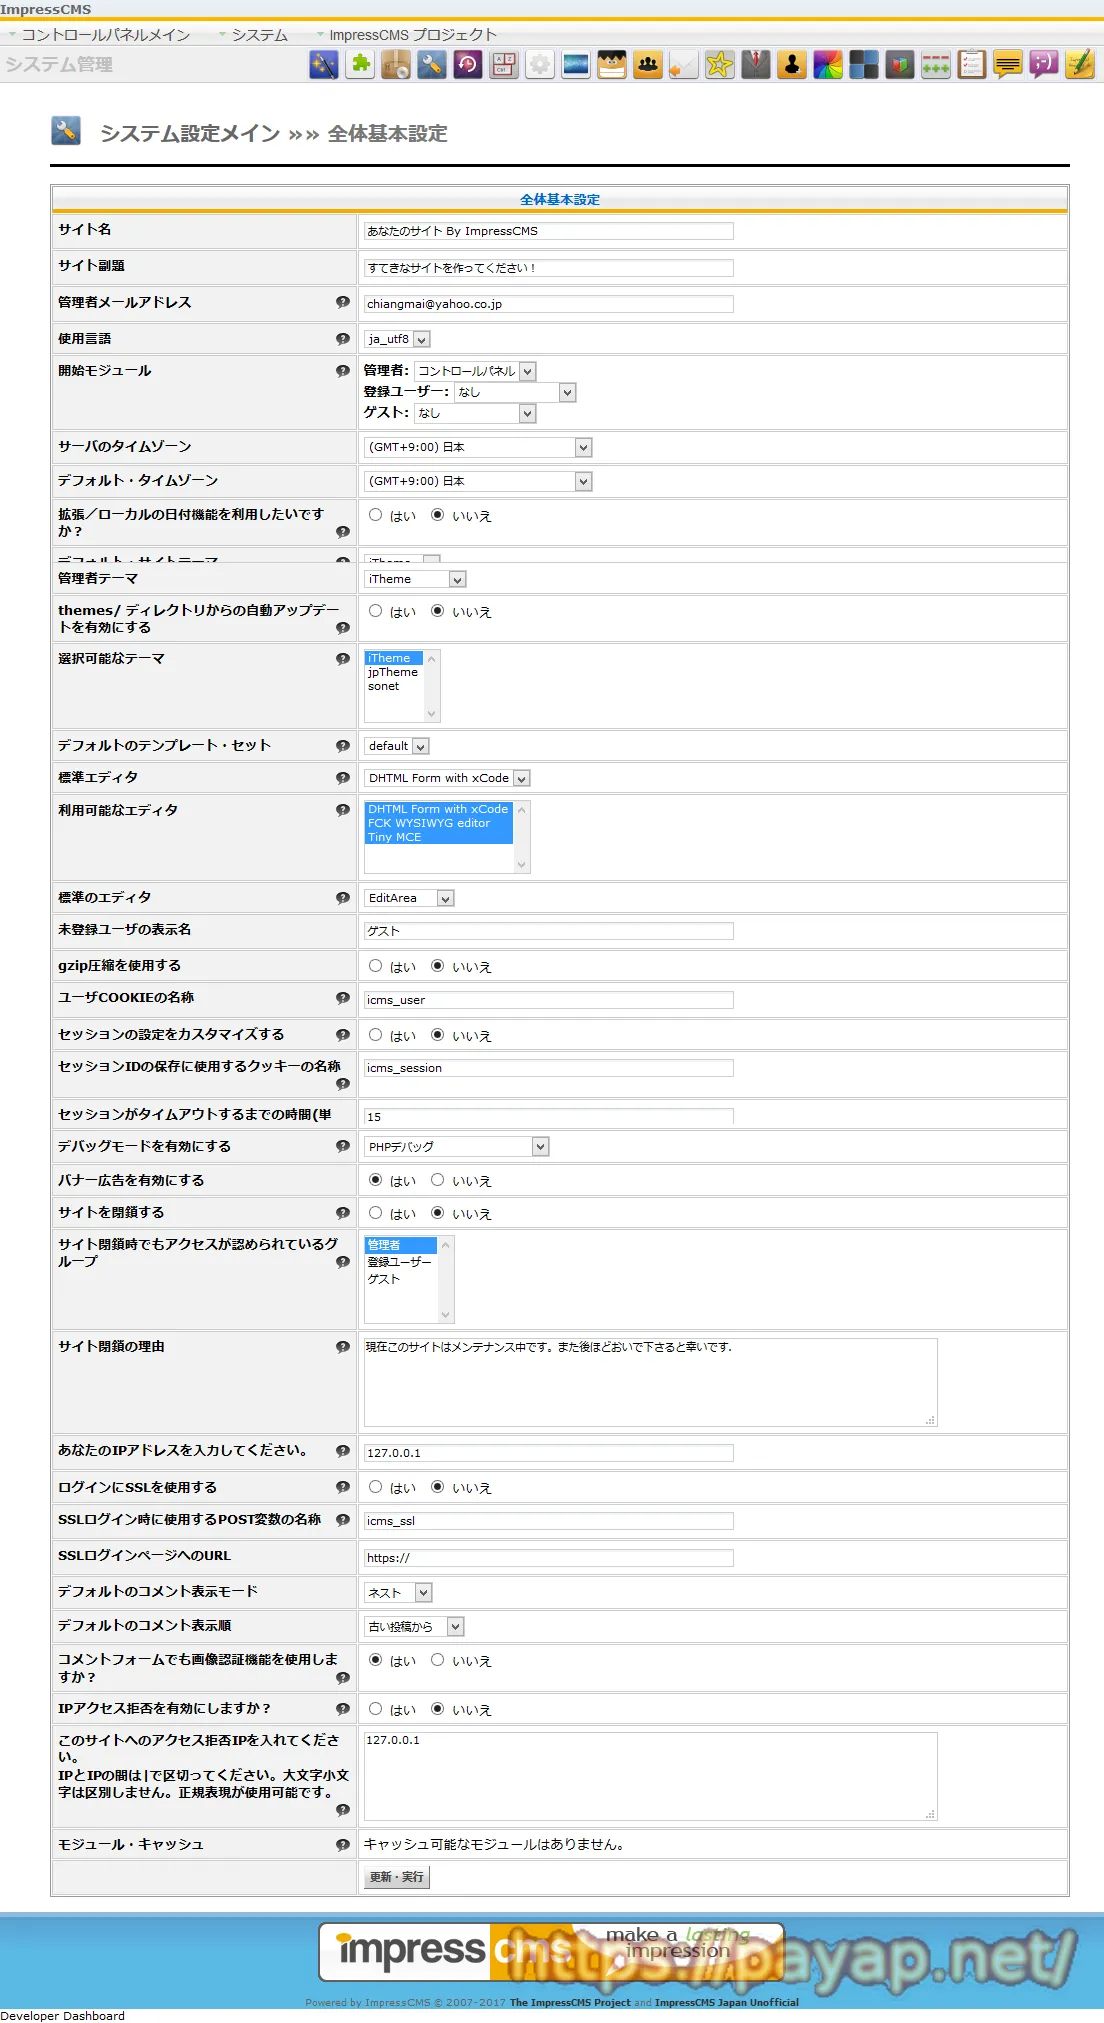The height and width of the screenshot is (2023, 1104).
Task: Click the yellow speech bubble comments icon
Action: (1008, 65)
